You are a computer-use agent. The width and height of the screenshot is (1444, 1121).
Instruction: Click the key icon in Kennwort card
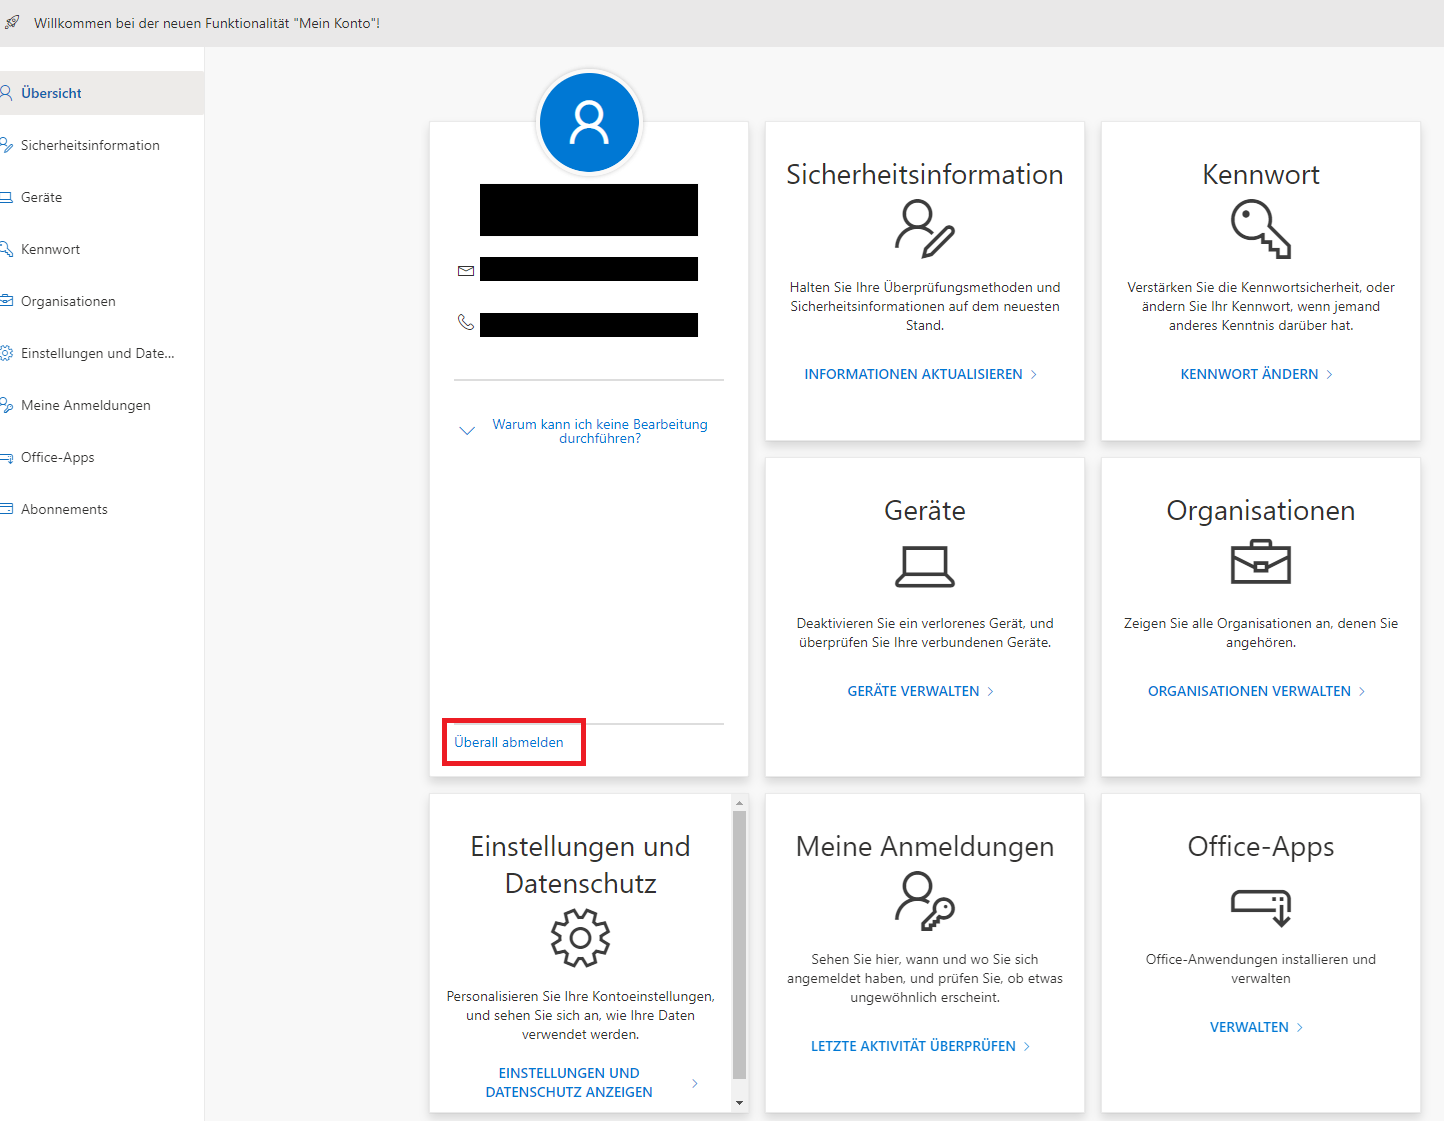pyautogui.click(x=1261, y=229)
